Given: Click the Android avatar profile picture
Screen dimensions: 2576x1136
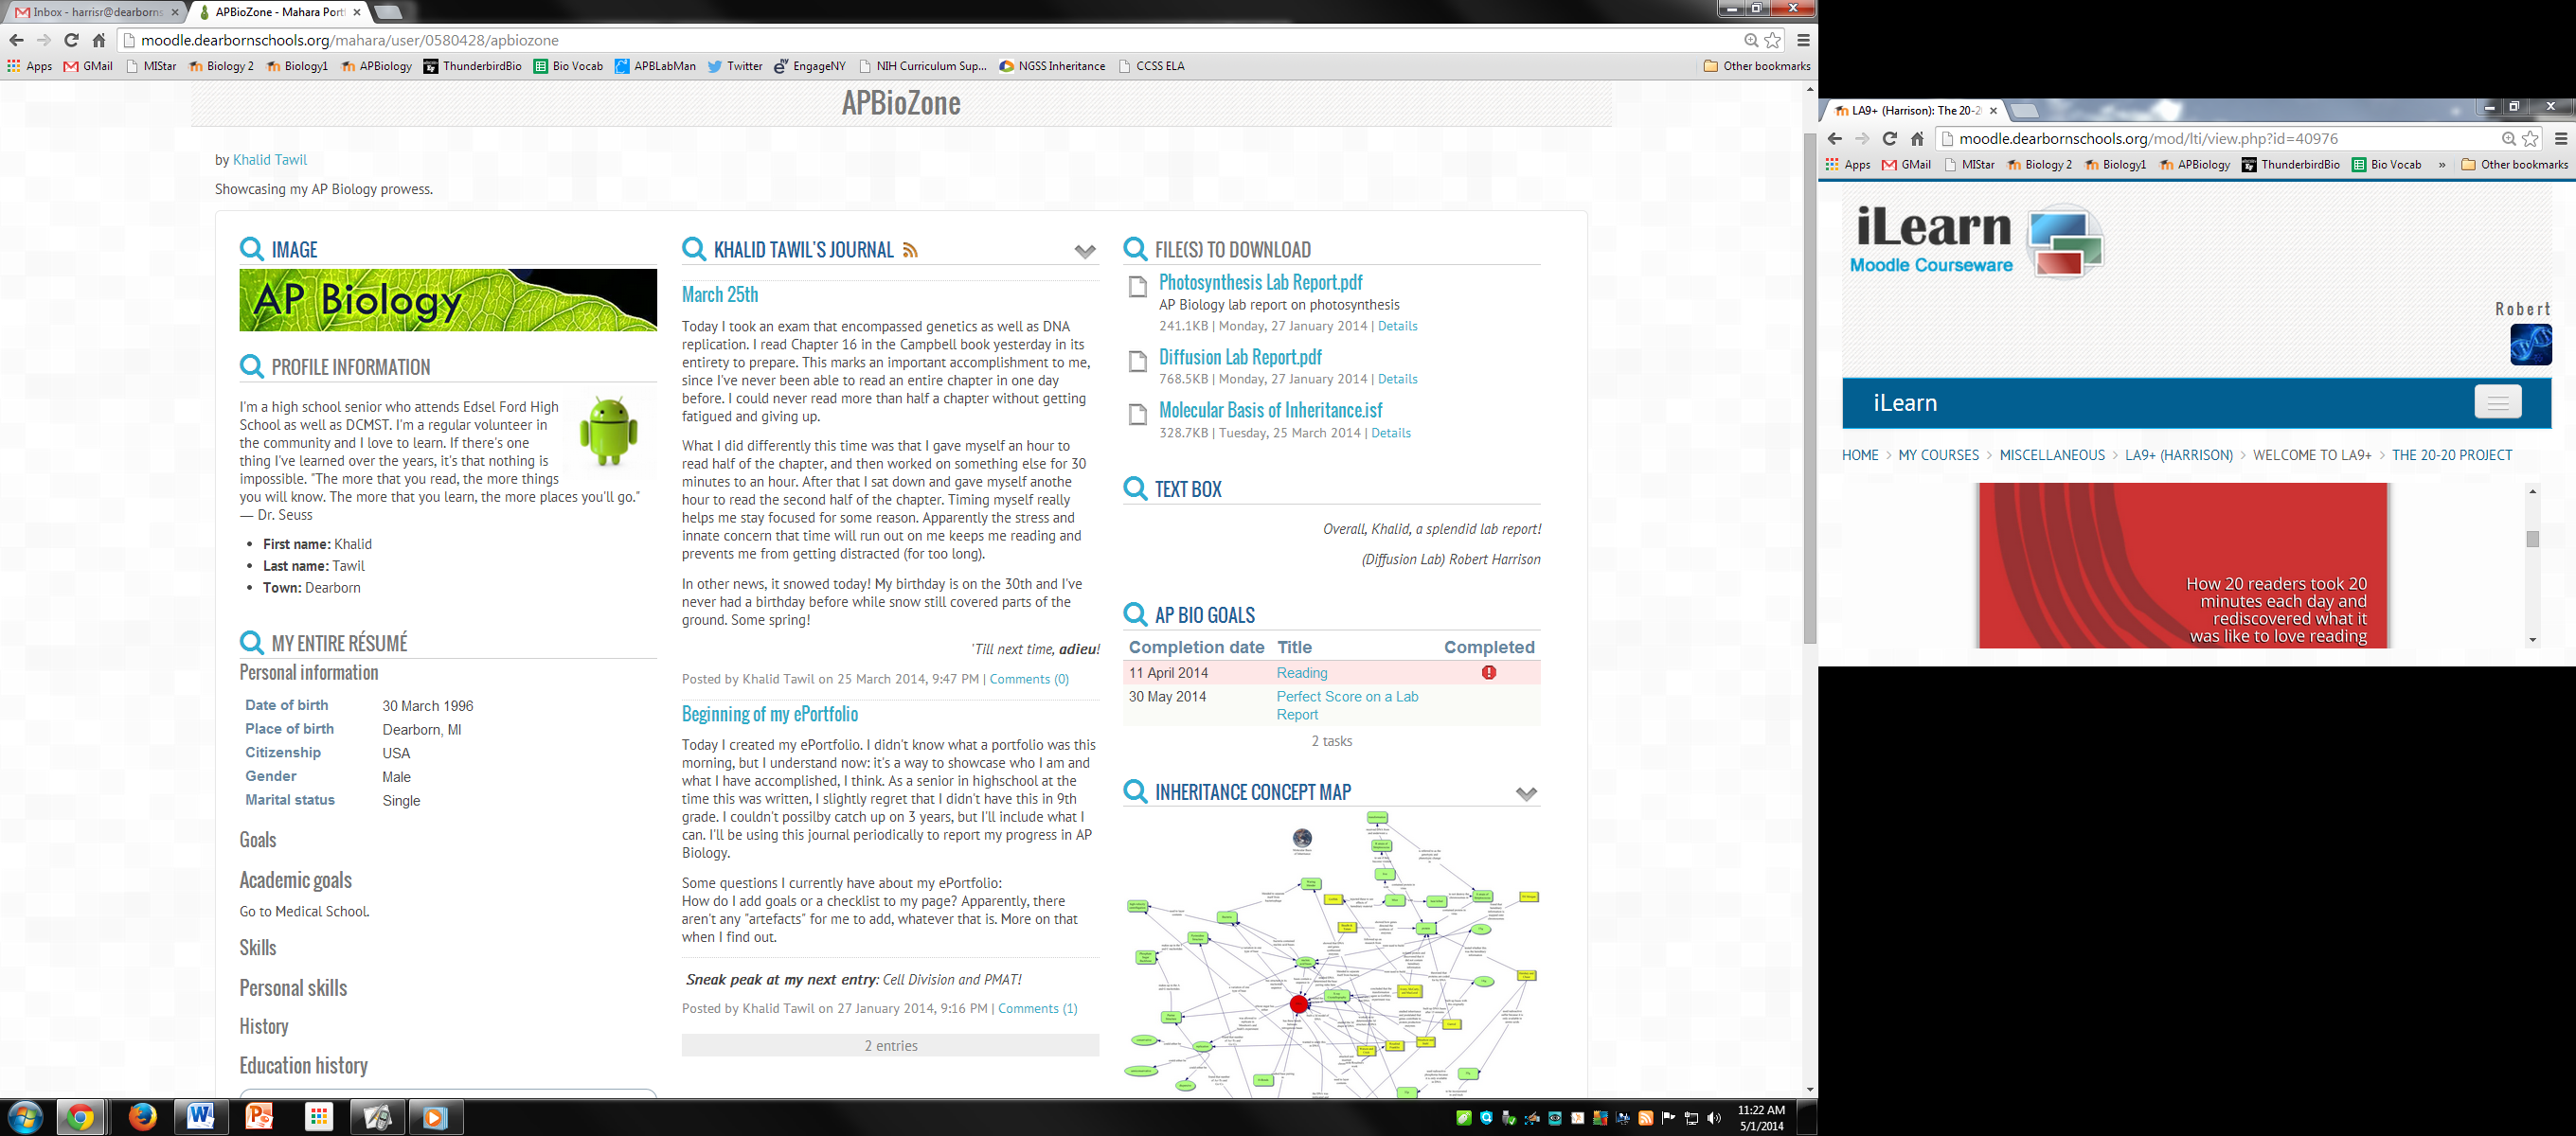Looking at the screenshot, I should point(609,431).
